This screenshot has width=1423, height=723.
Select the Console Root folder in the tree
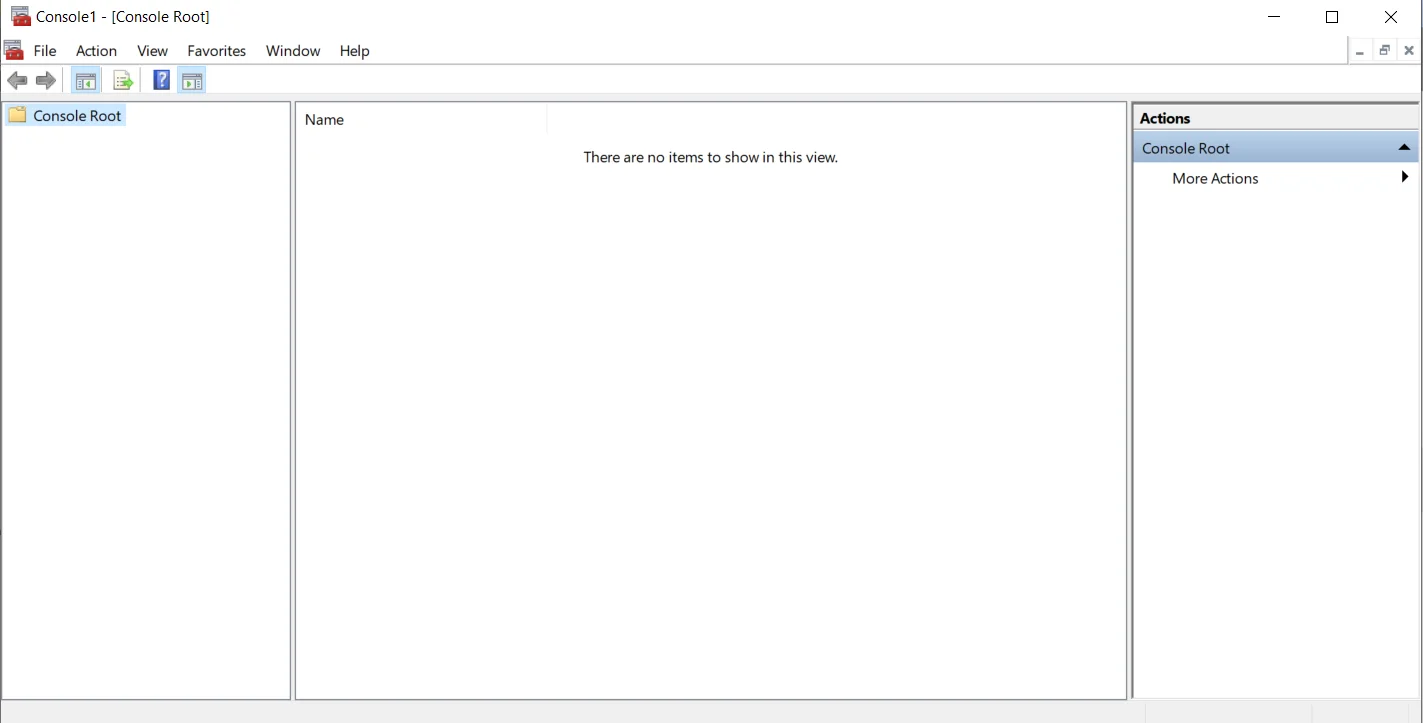point(77,116)
